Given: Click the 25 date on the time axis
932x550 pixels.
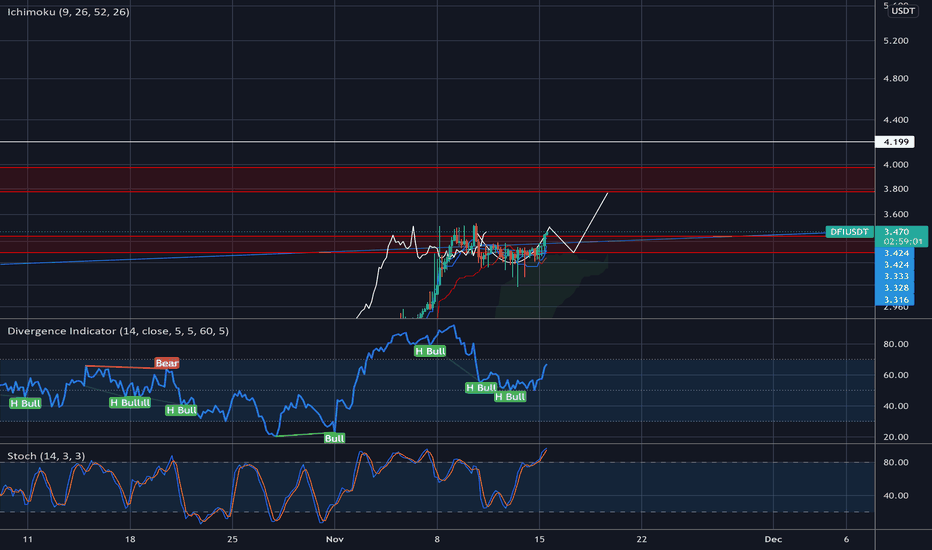Looking at the screenshot, I should [x=232, y=539].
